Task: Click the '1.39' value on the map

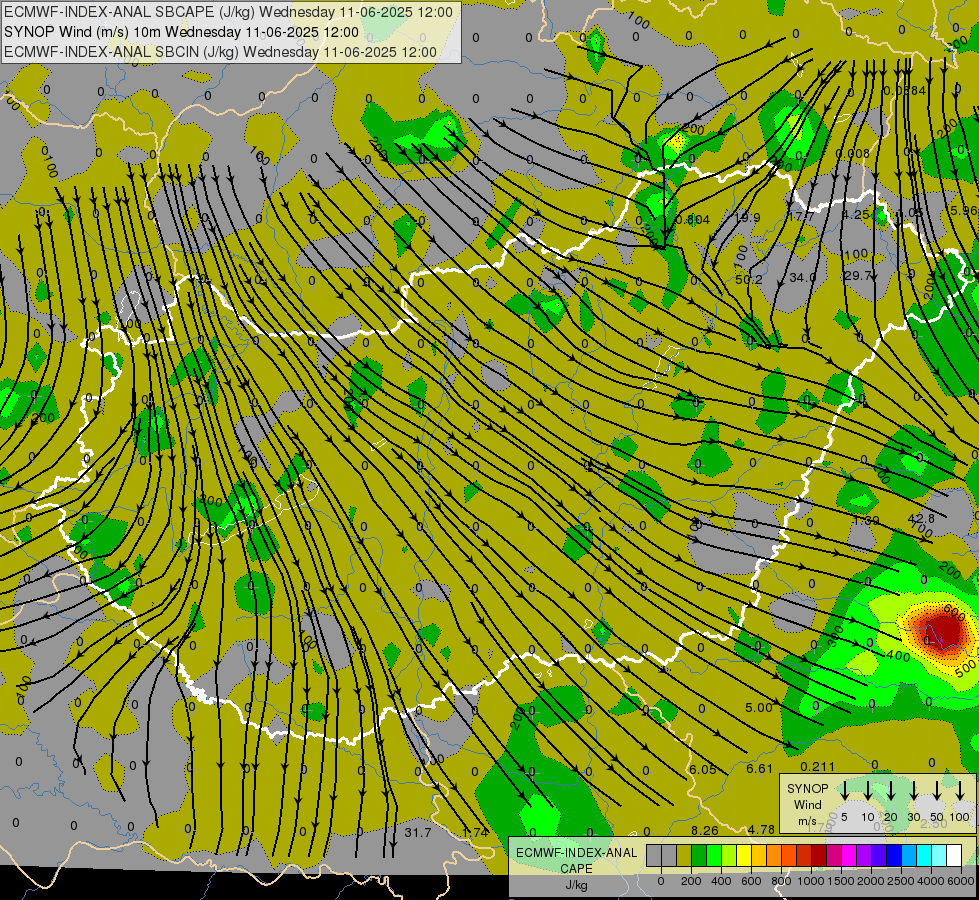Action: [866, 520]
